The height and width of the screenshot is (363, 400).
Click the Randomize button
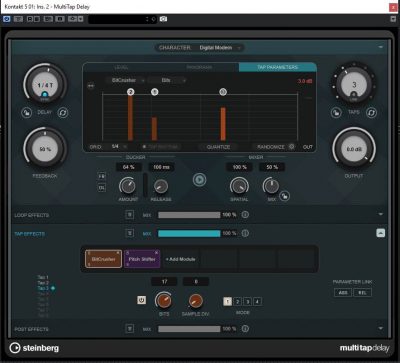pyautogui.click(x=271, y=147)
